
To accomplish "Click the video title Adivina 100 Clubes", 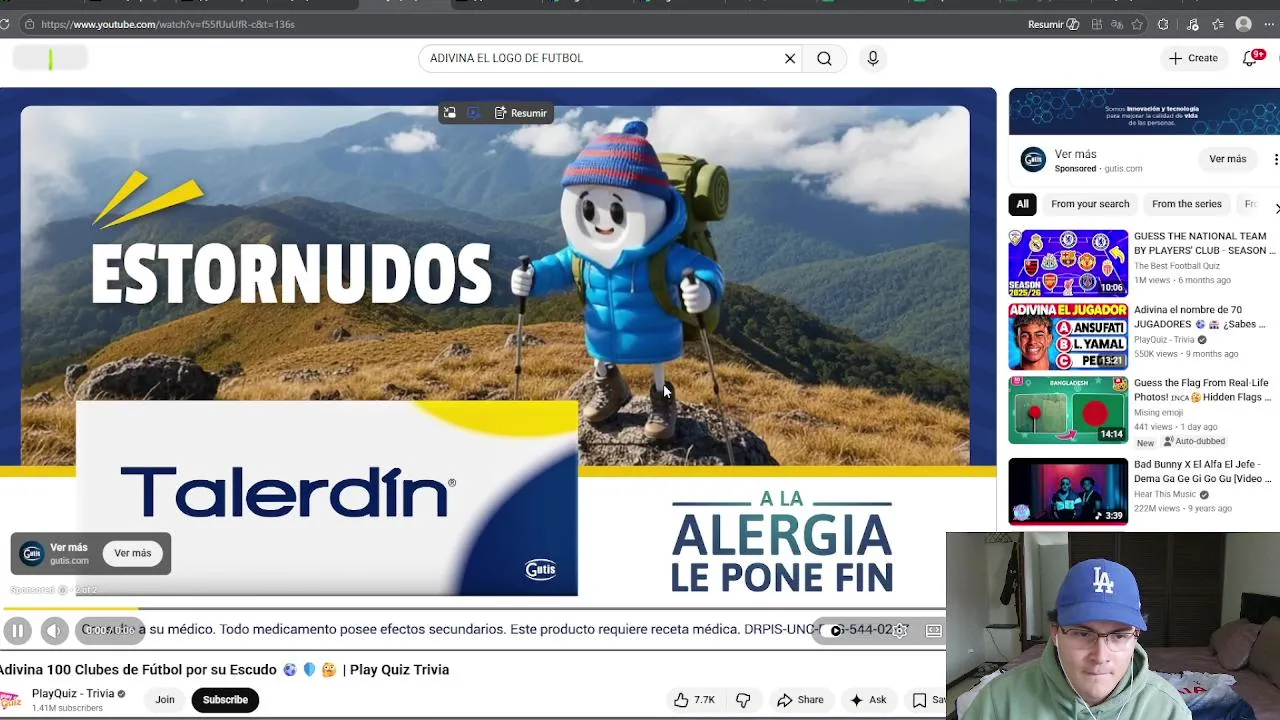I will 224,670.
